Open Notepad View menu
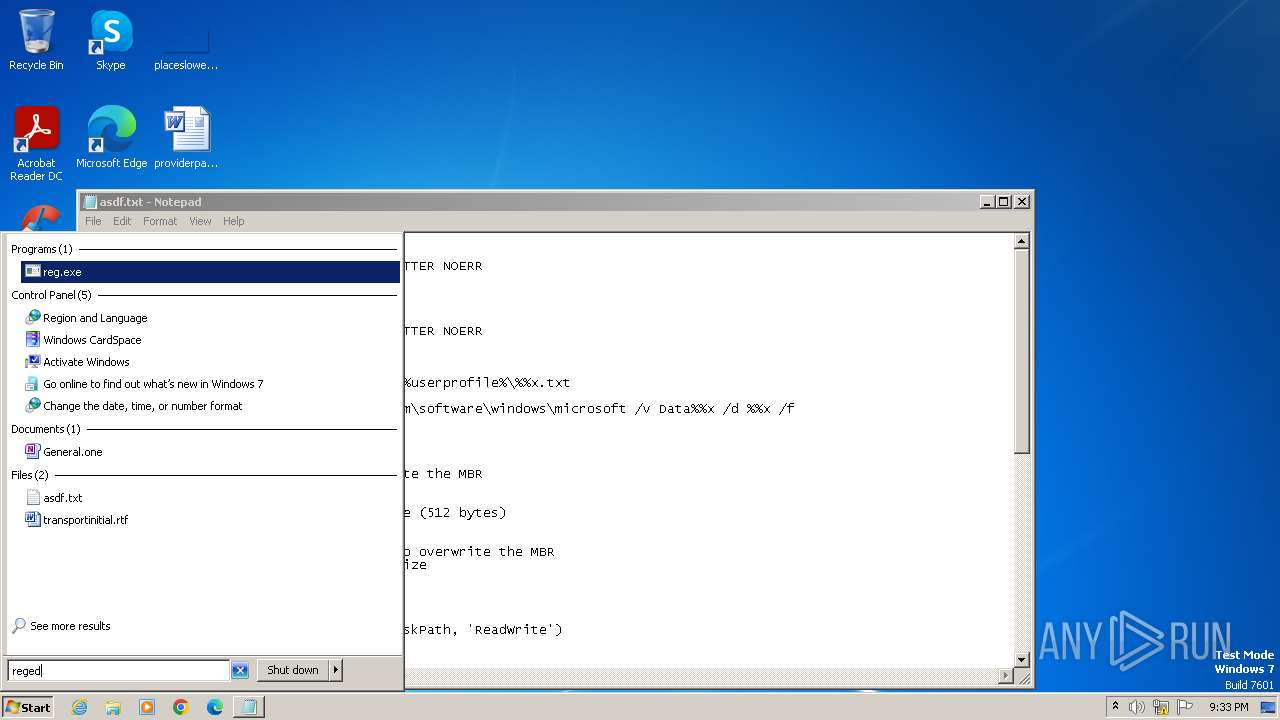Viewport: 1280px width, 720px height. click(x=200, y=221)
